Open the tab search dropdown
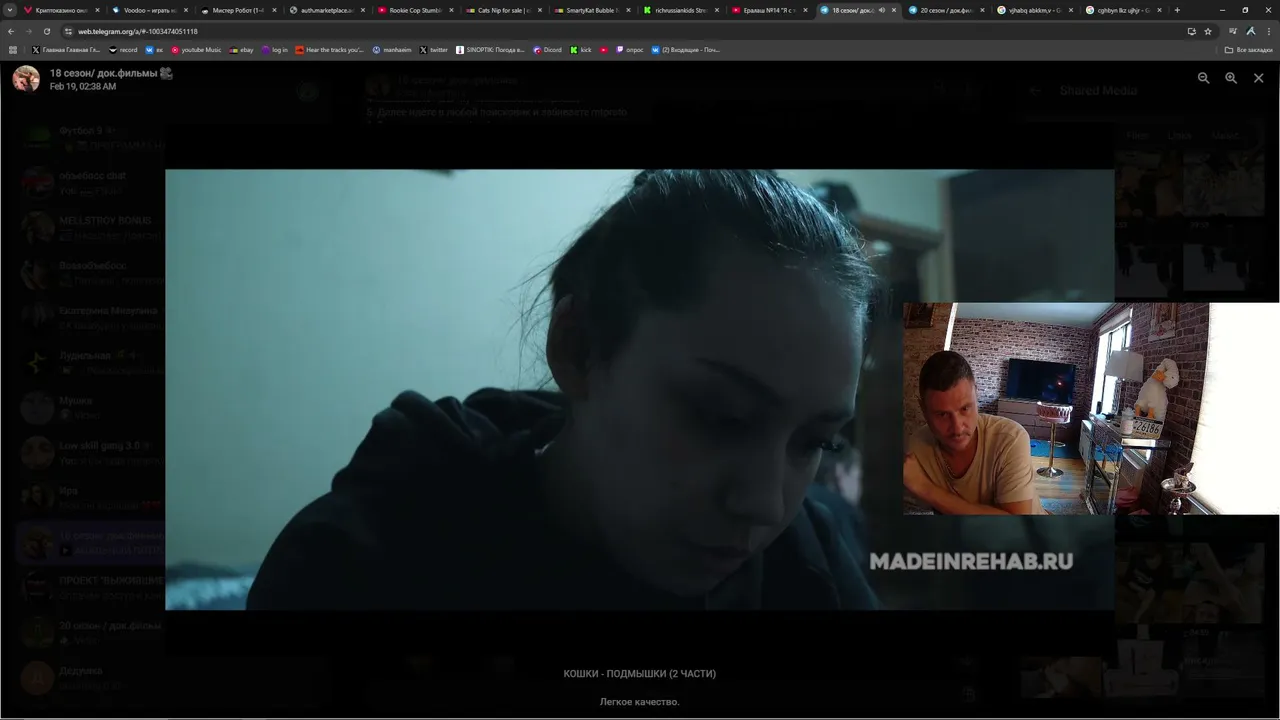 pos(10,10)
